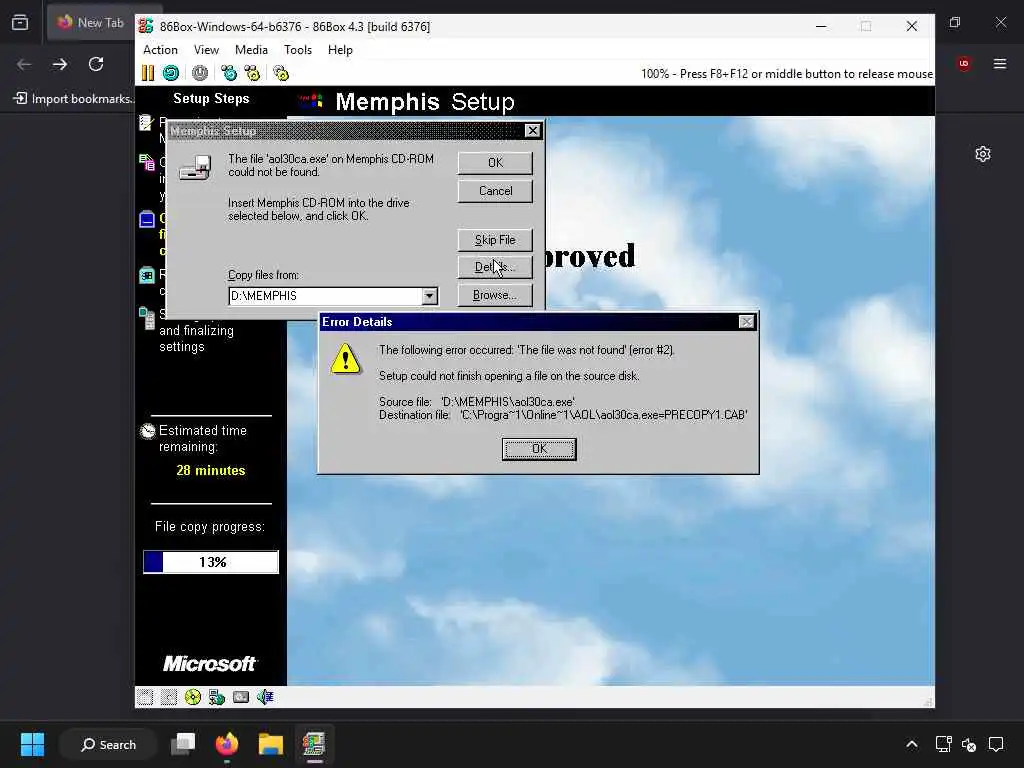The width and height of the screenshot is (1024, 768).
Task: Send Ctrl+Alt+Esc via toolbar icon
Action: click(x=252, y=73)
